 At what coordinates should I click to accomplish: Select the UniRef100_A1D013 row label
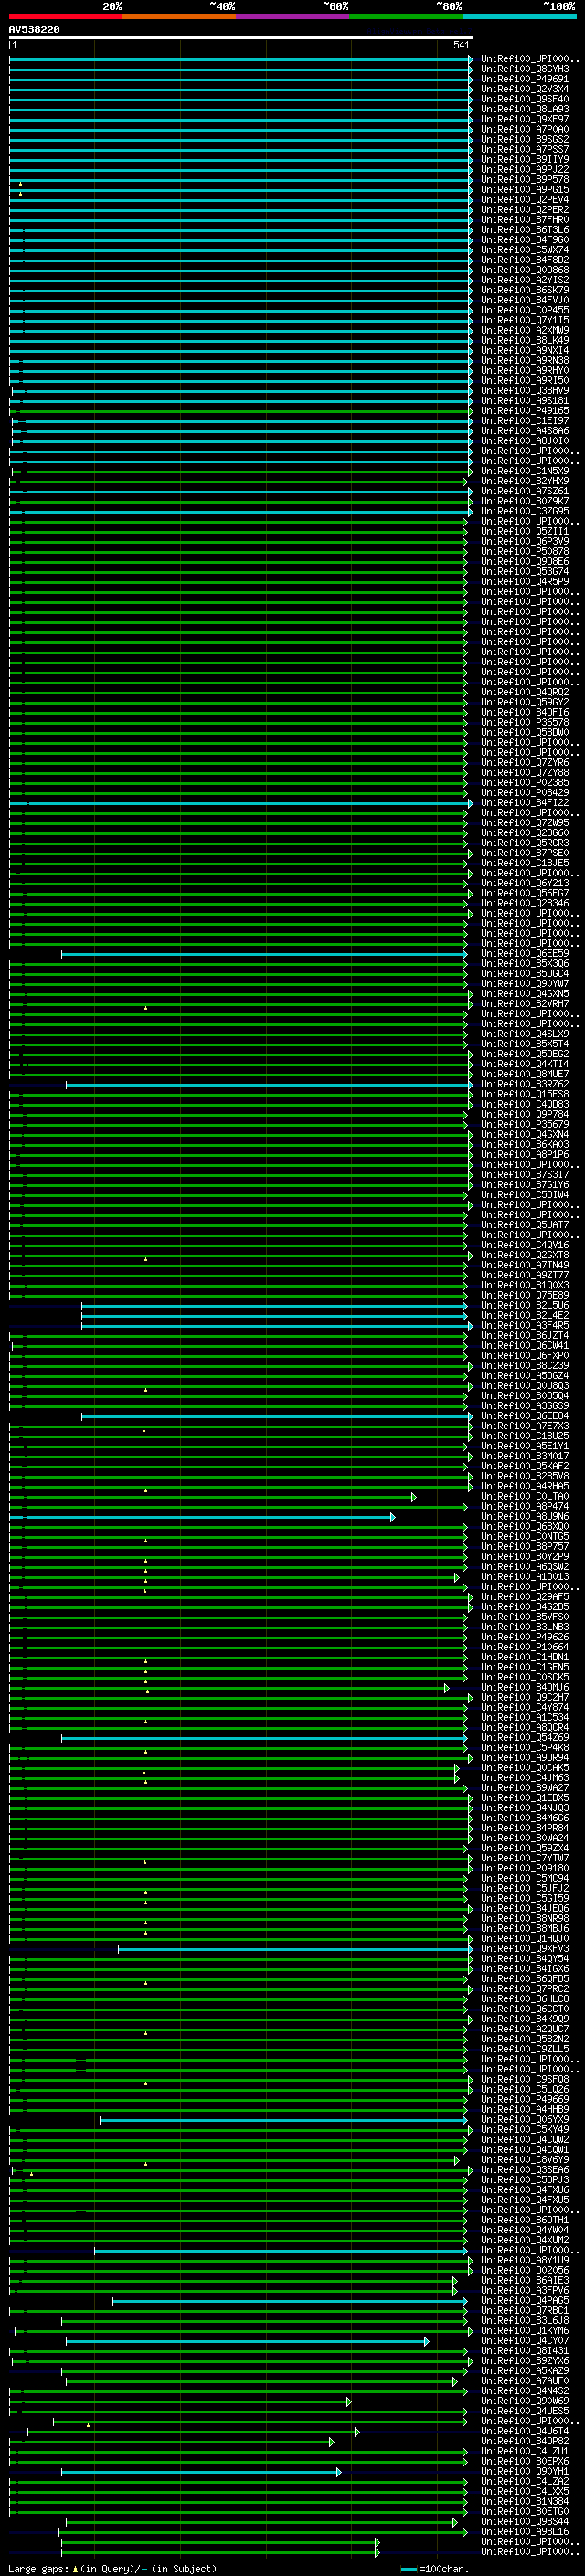pos(525,1577)
